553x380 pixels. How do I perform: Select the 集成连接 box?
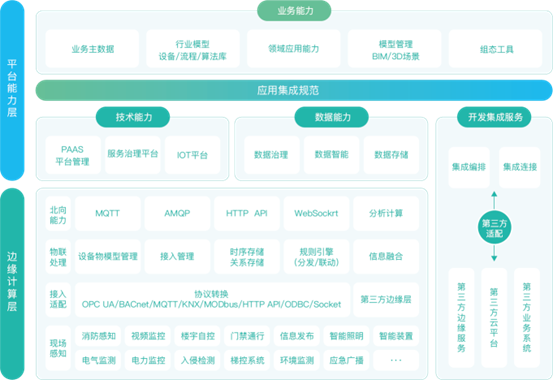[520, 167]
